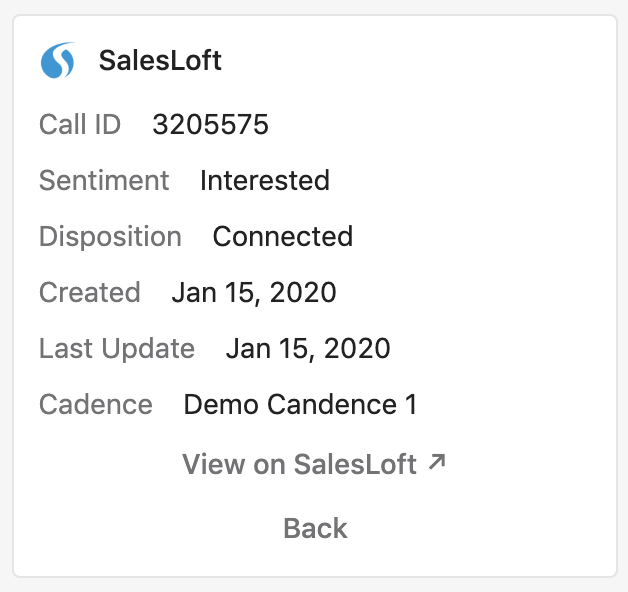
Task: Click the blue SalesLoft logo icon
Action: tap(58, 60)
